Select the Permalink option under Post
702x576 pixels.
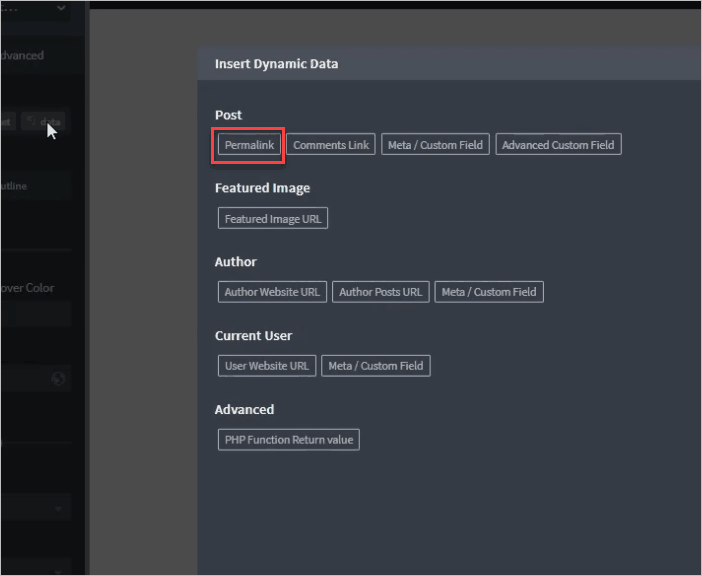pyautogui.click(x=249, y=145)
